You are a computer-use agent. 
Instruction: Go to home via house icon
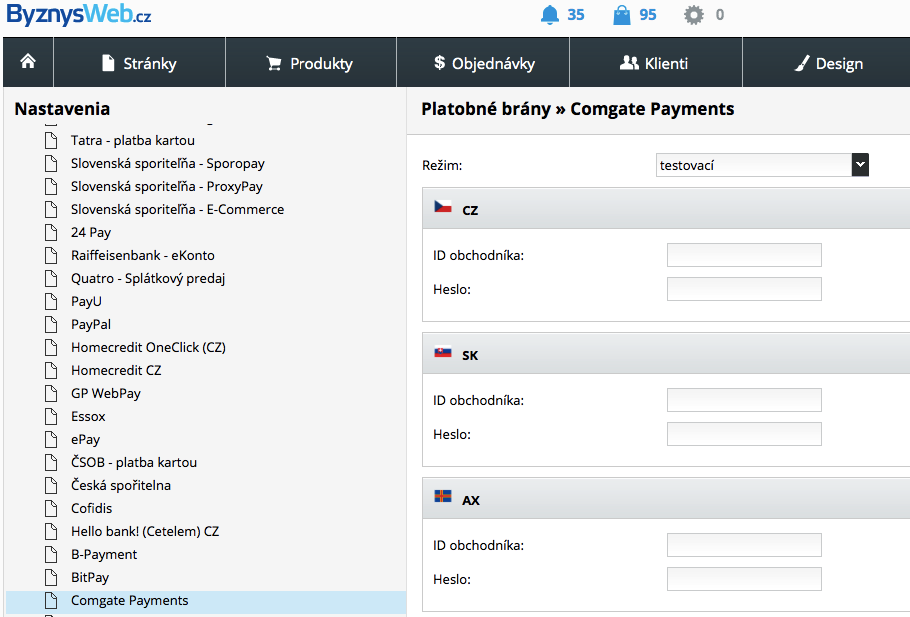click(x=28, y=62)
